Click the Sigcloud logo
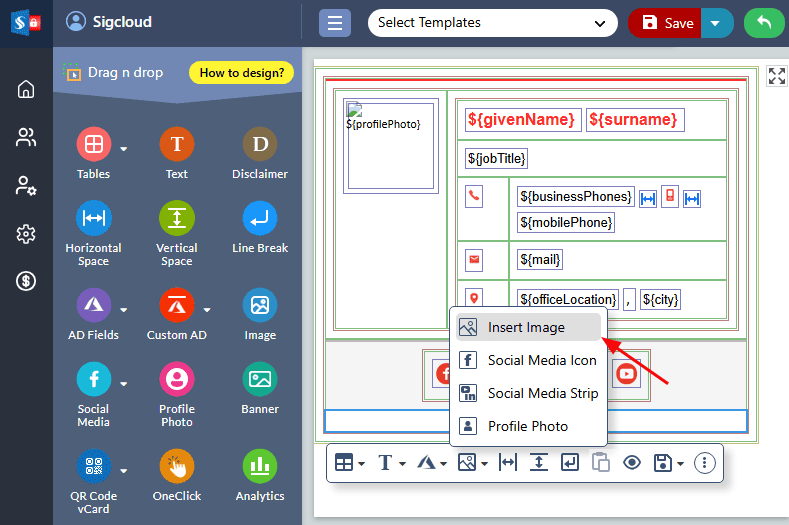Viewport: 789px width, 525px height. 26,23
